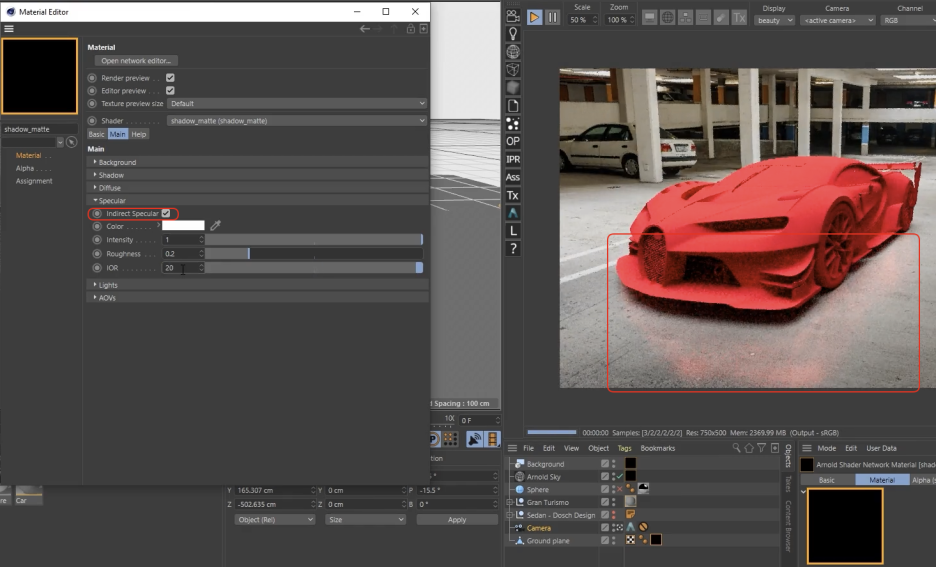
Task: Click the white specular Color swatch
Action: coord(183,226)
